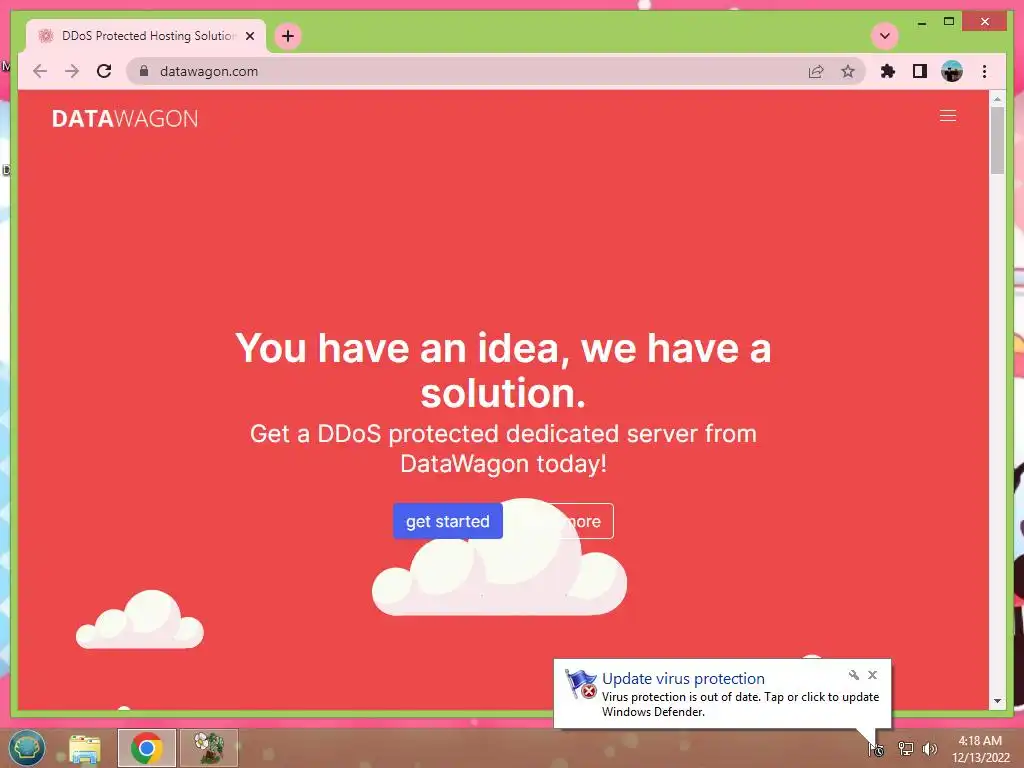The image size is (1024, 768).
Task: Click the scrollbar up arrow
Action: tap(997, 99)
